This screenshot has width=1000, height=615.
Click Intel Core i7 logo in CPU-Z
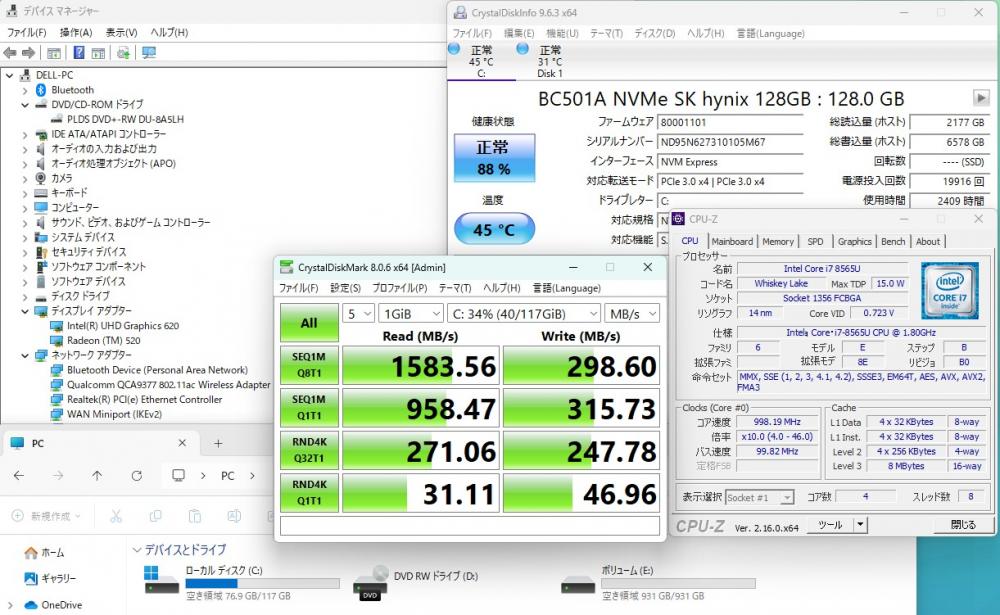tap(950, 291)
